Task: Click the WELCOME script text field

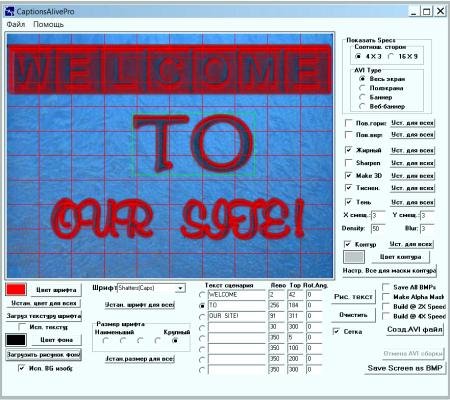Action: pyautogui.click(x=236, y=295)
